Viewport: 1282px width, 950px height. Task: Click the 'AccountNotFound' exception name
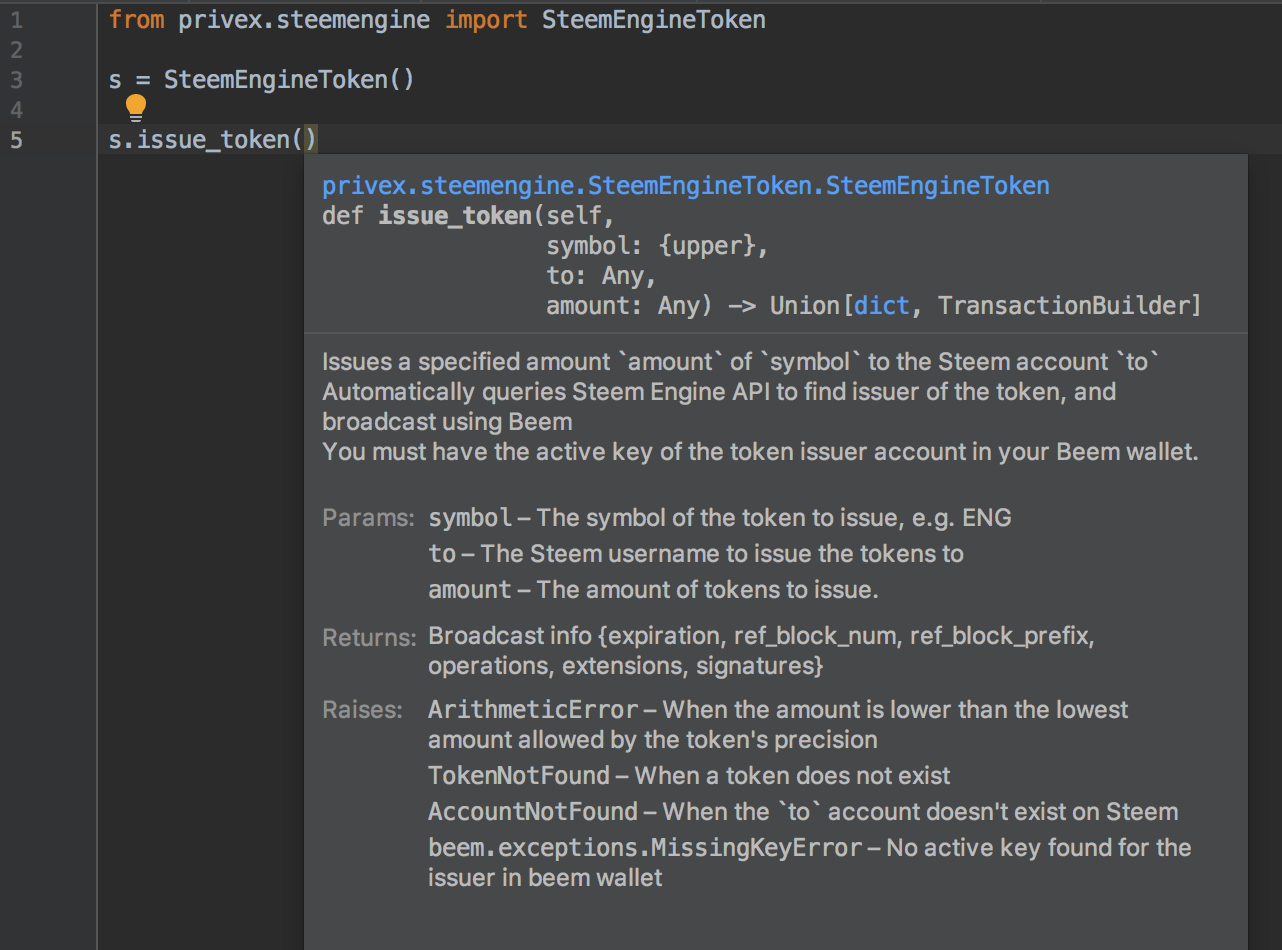point(533,811)
